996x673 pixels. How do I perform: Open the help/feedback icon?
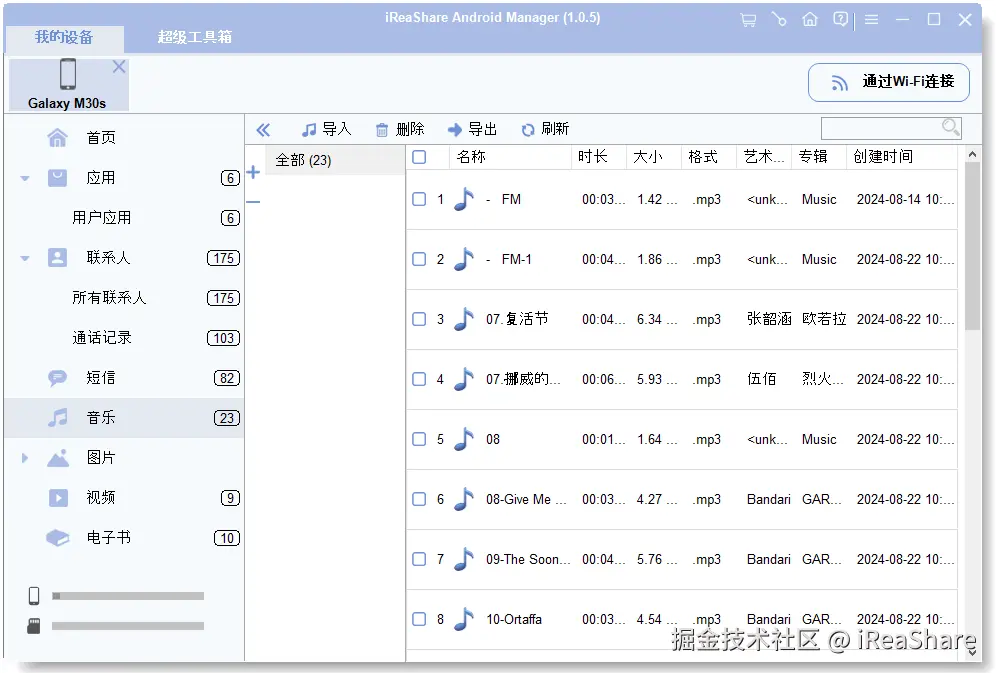[x=840, y=18]
